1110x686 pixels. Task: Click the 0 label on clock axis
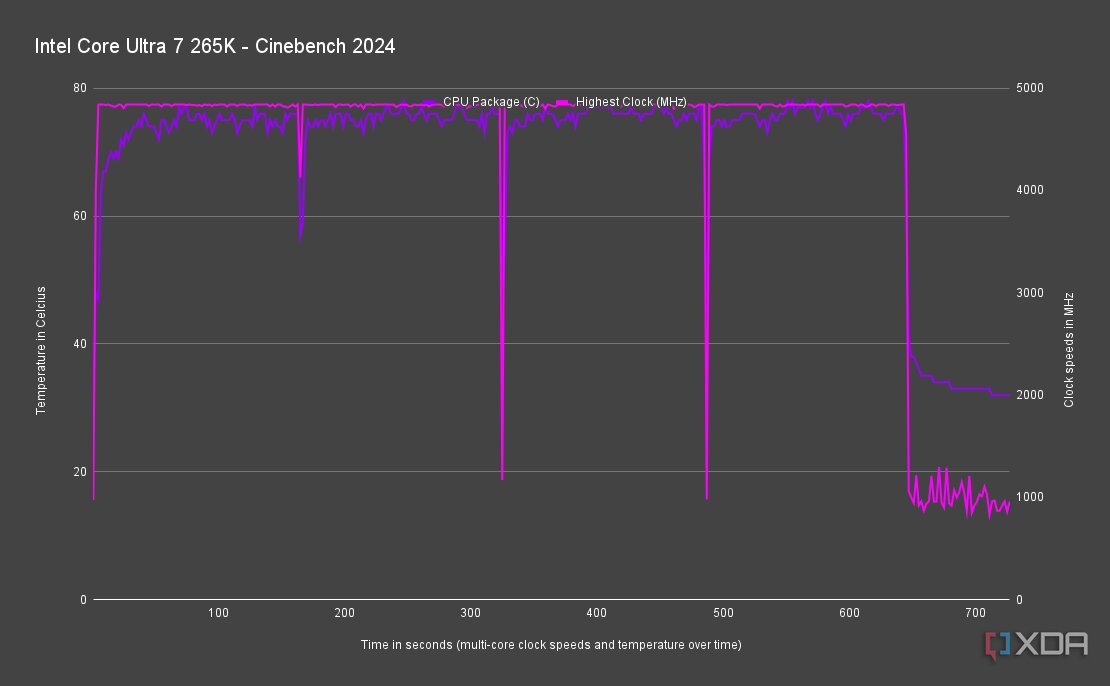pos(1019,600)
